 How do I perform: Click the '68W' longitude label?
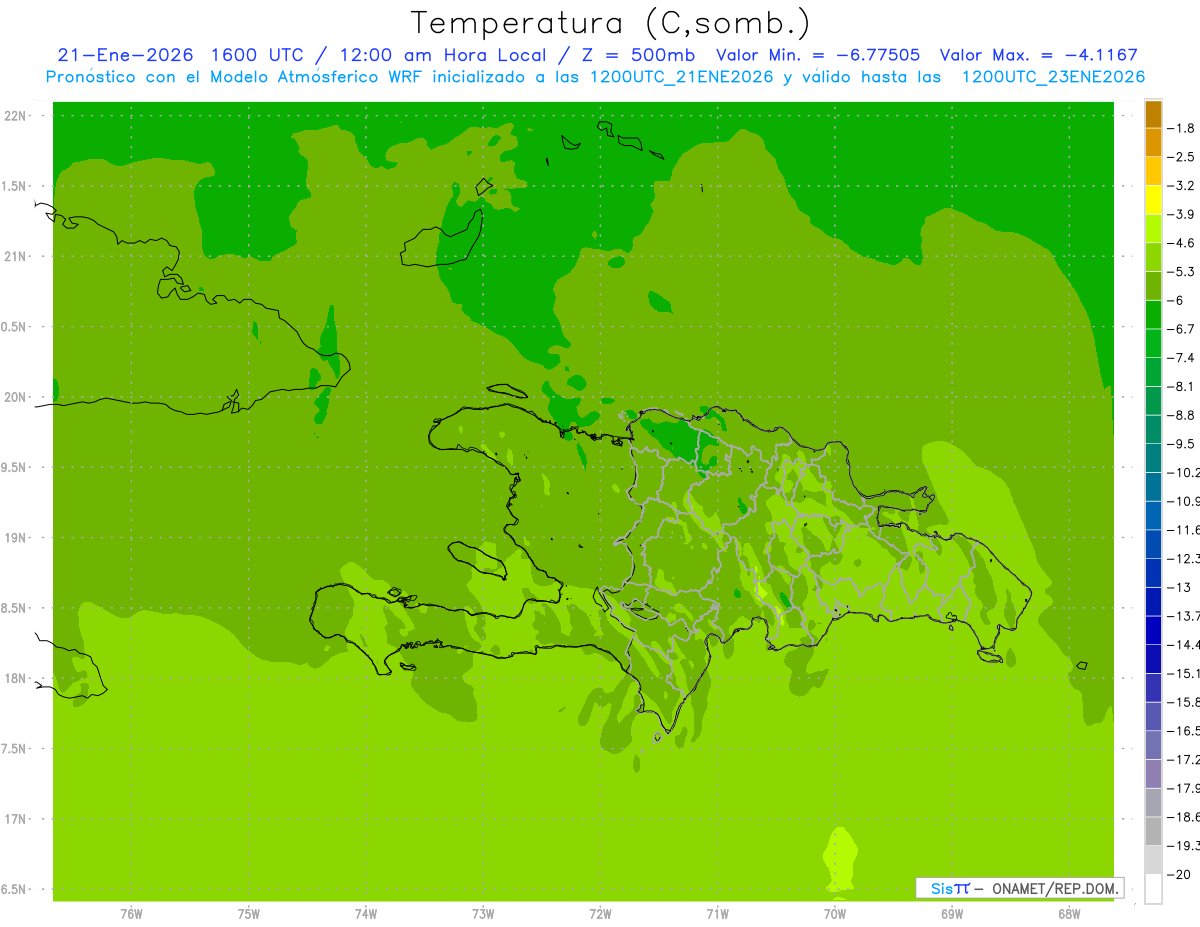tap(1069, 914)
